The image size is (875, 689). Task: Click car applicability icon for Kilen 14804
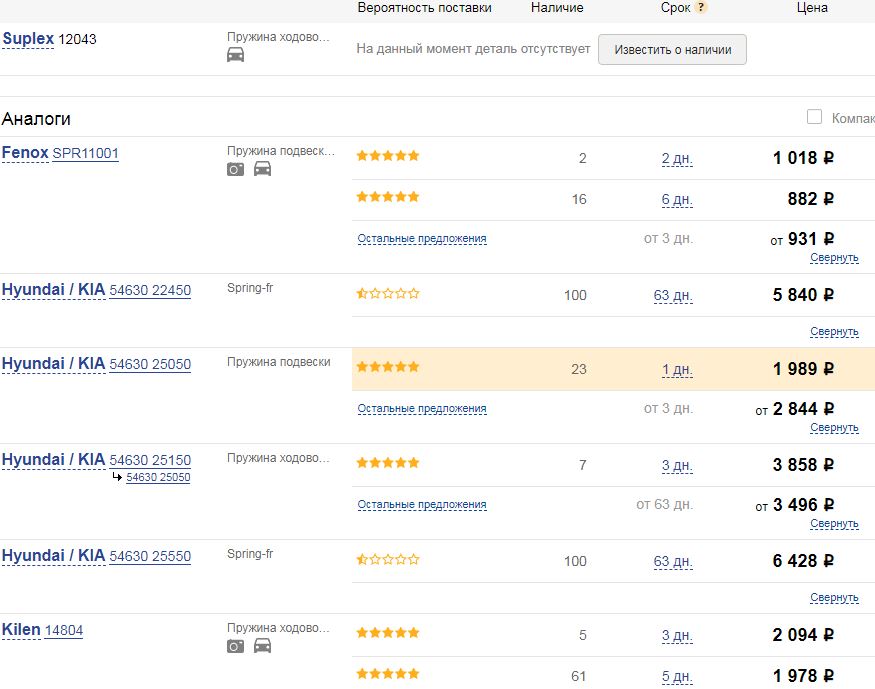262,645
